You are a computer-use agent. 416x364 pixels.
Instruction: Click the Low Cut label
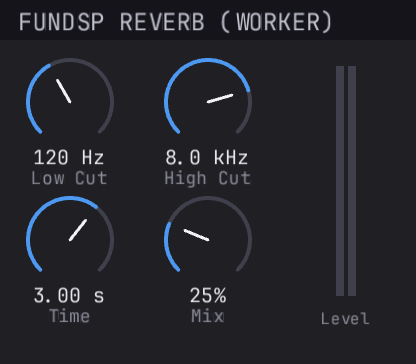pyautogui.click(x=69, y=178)
